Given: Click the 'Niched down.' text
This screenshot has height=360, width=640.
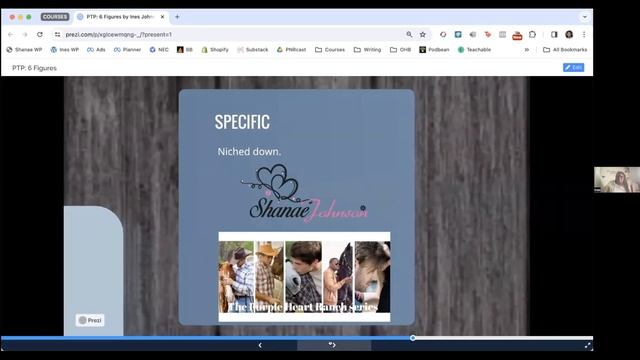Looking at the screenshot, I should tap(249, 152).
